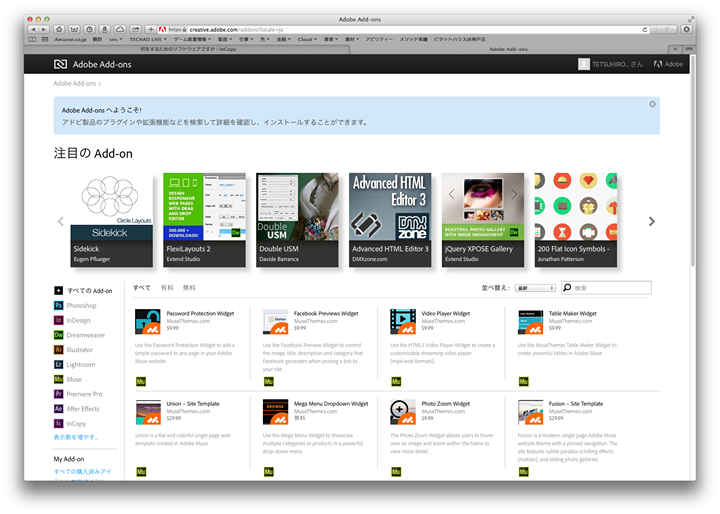Screen dimensions: 720x514
Task: Open the home page with the house icon
Action: [x=59, y=29]
